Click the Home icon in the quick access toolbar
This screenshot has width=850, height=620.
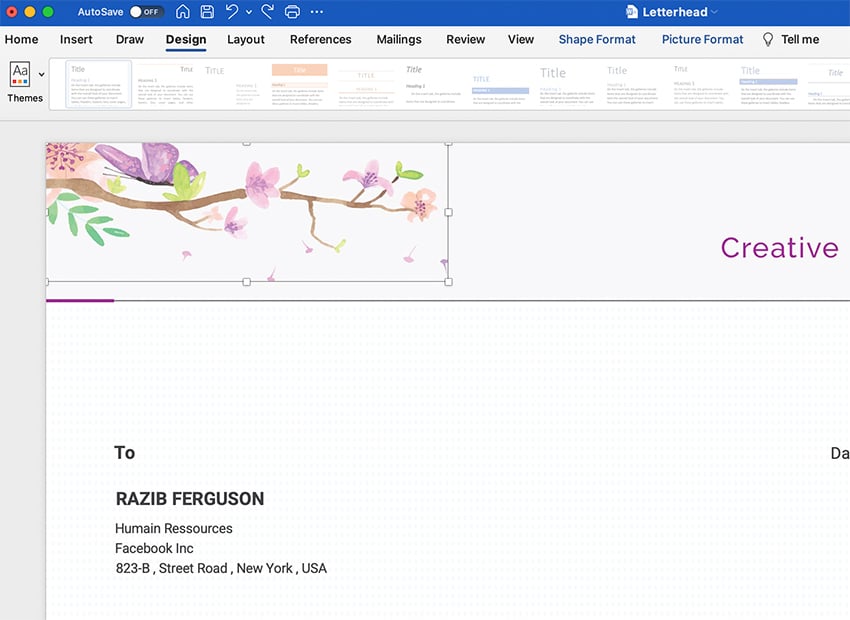(182, 11)
